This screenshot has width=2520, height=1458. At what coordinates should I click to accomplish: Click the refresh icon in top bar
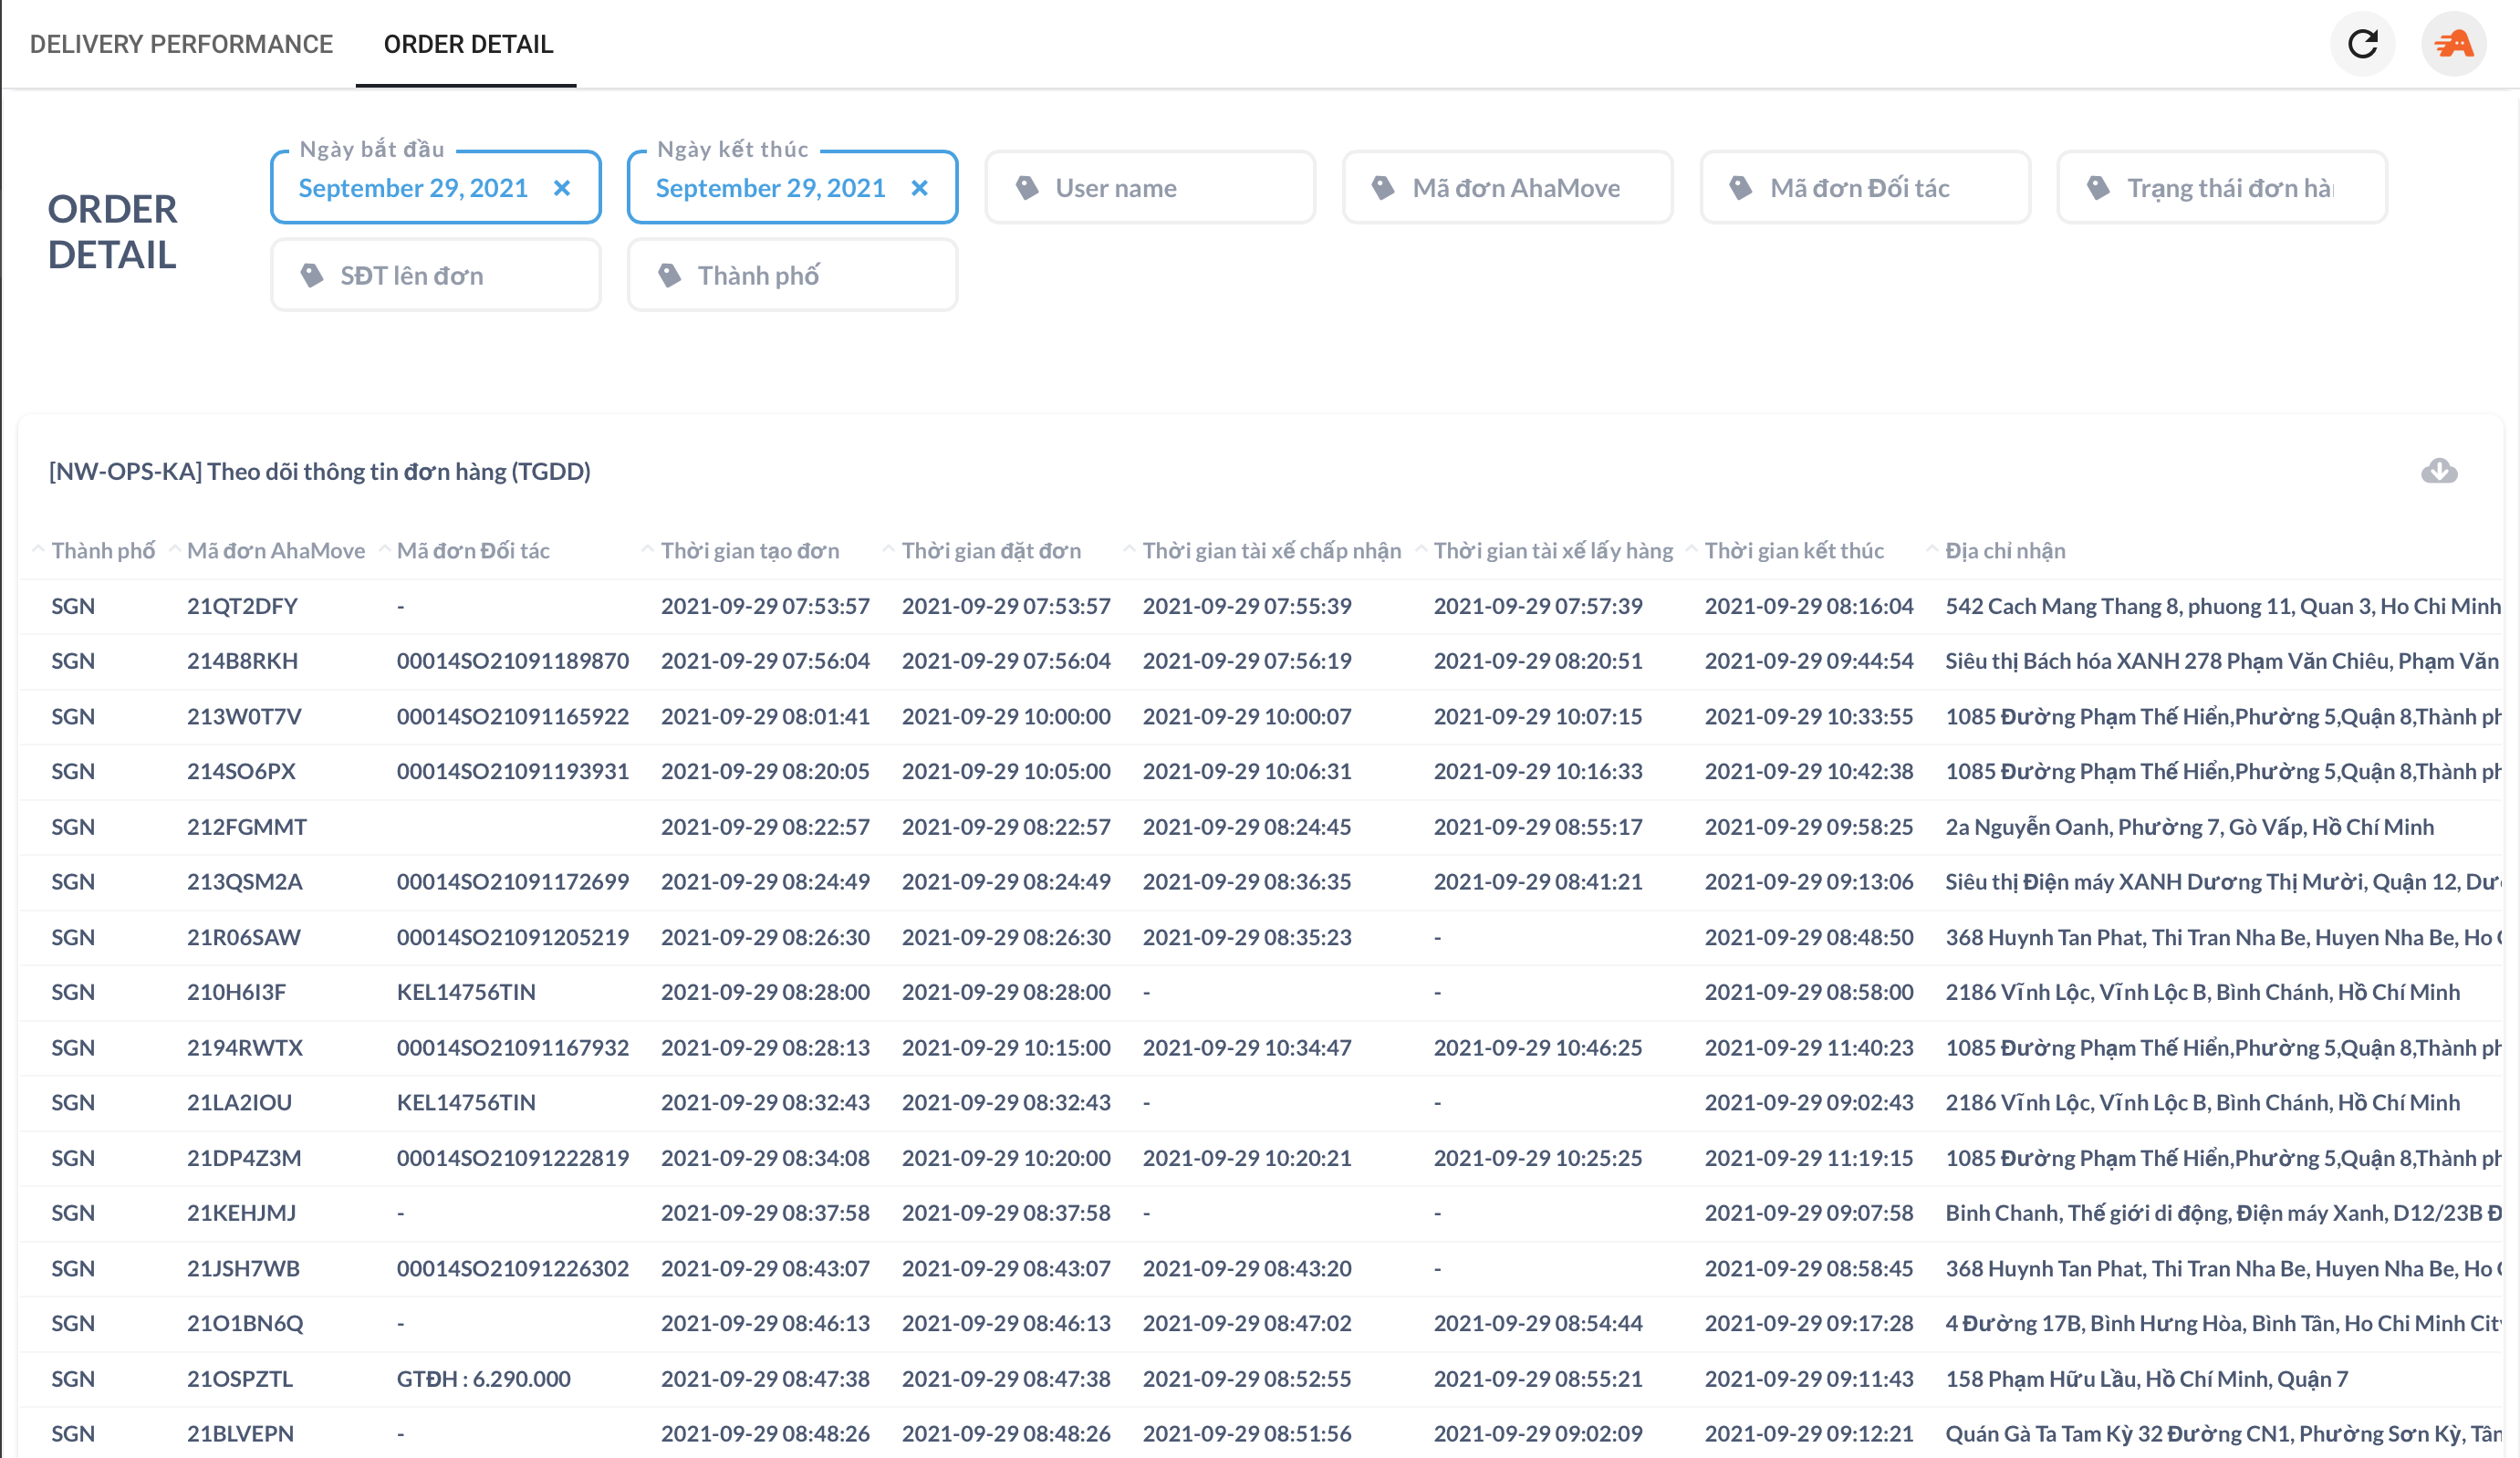coord(2362,44)
